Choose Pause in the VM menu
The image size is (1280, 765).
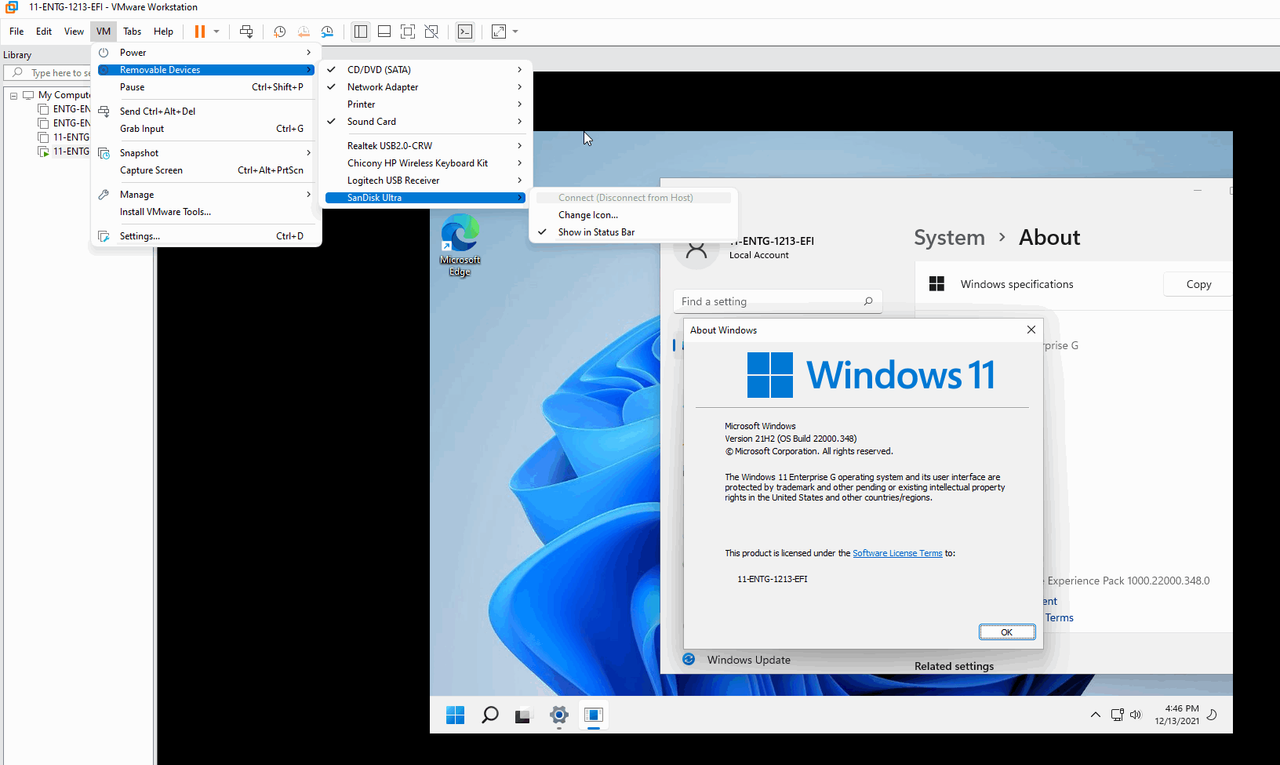[206, 87]
